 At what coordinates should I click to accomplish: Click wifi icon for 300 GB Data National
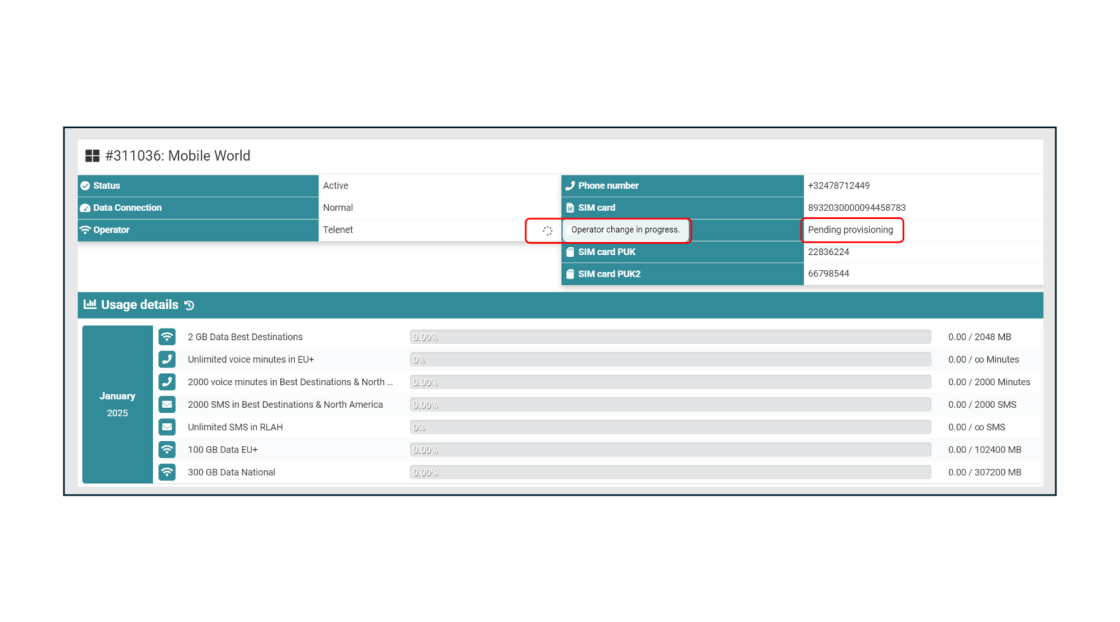pyautogui.click(x=167, y=472)
